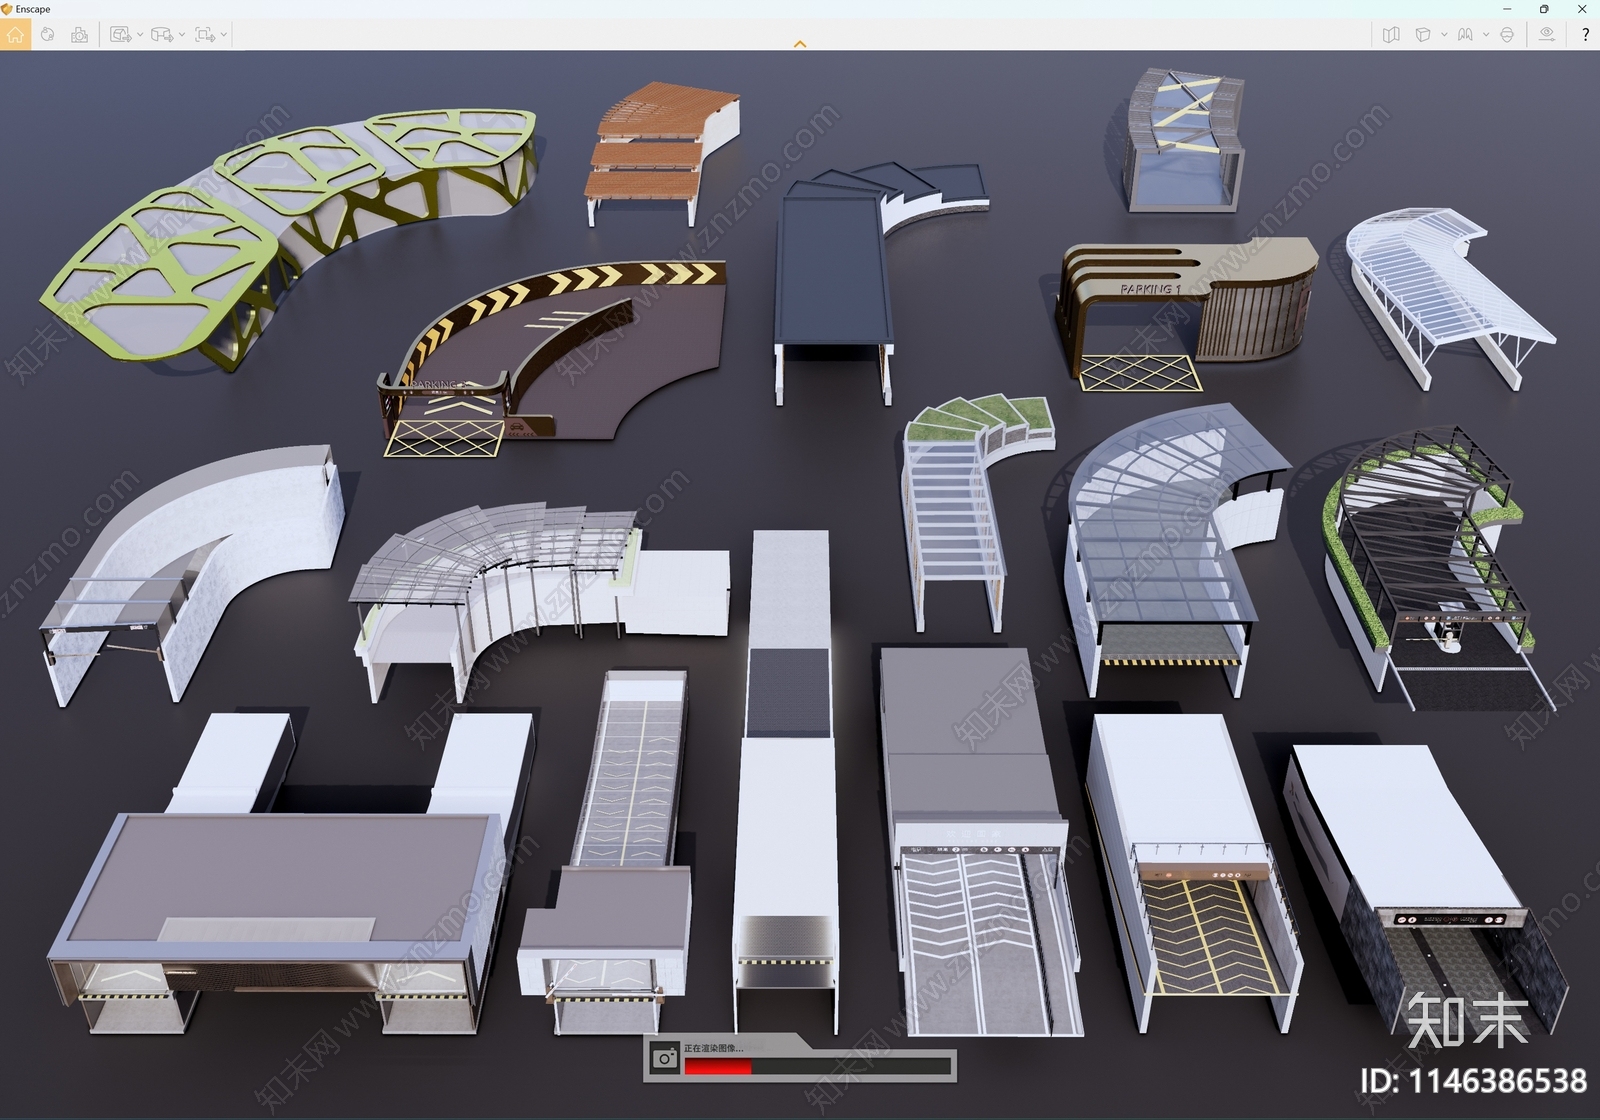Click the Enscape logo in title bar
1600x1120 pixels.
click(x=7, y=9)
